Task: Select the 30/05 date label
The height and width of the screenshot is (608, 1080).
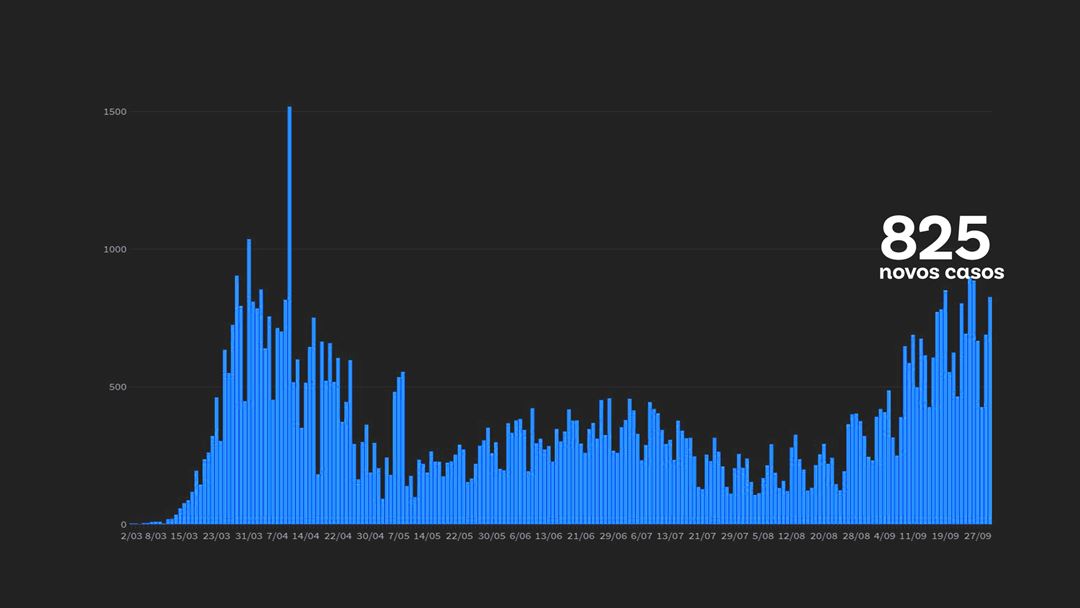Action: pyautogui.click(x=492, y=536)
